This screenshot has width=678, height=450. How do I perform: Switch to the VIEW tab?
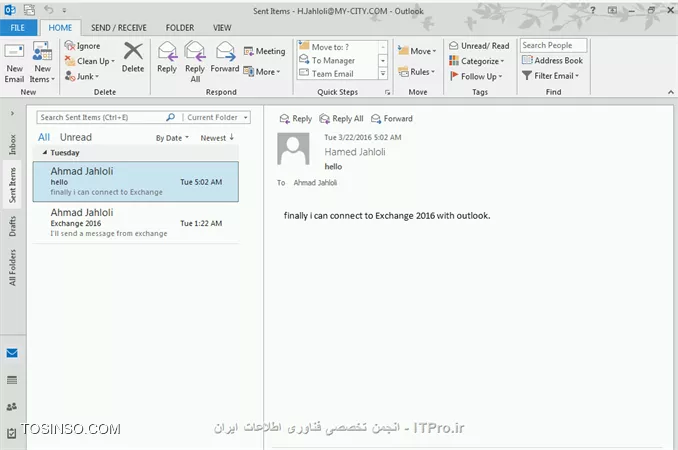coord(222,28)
